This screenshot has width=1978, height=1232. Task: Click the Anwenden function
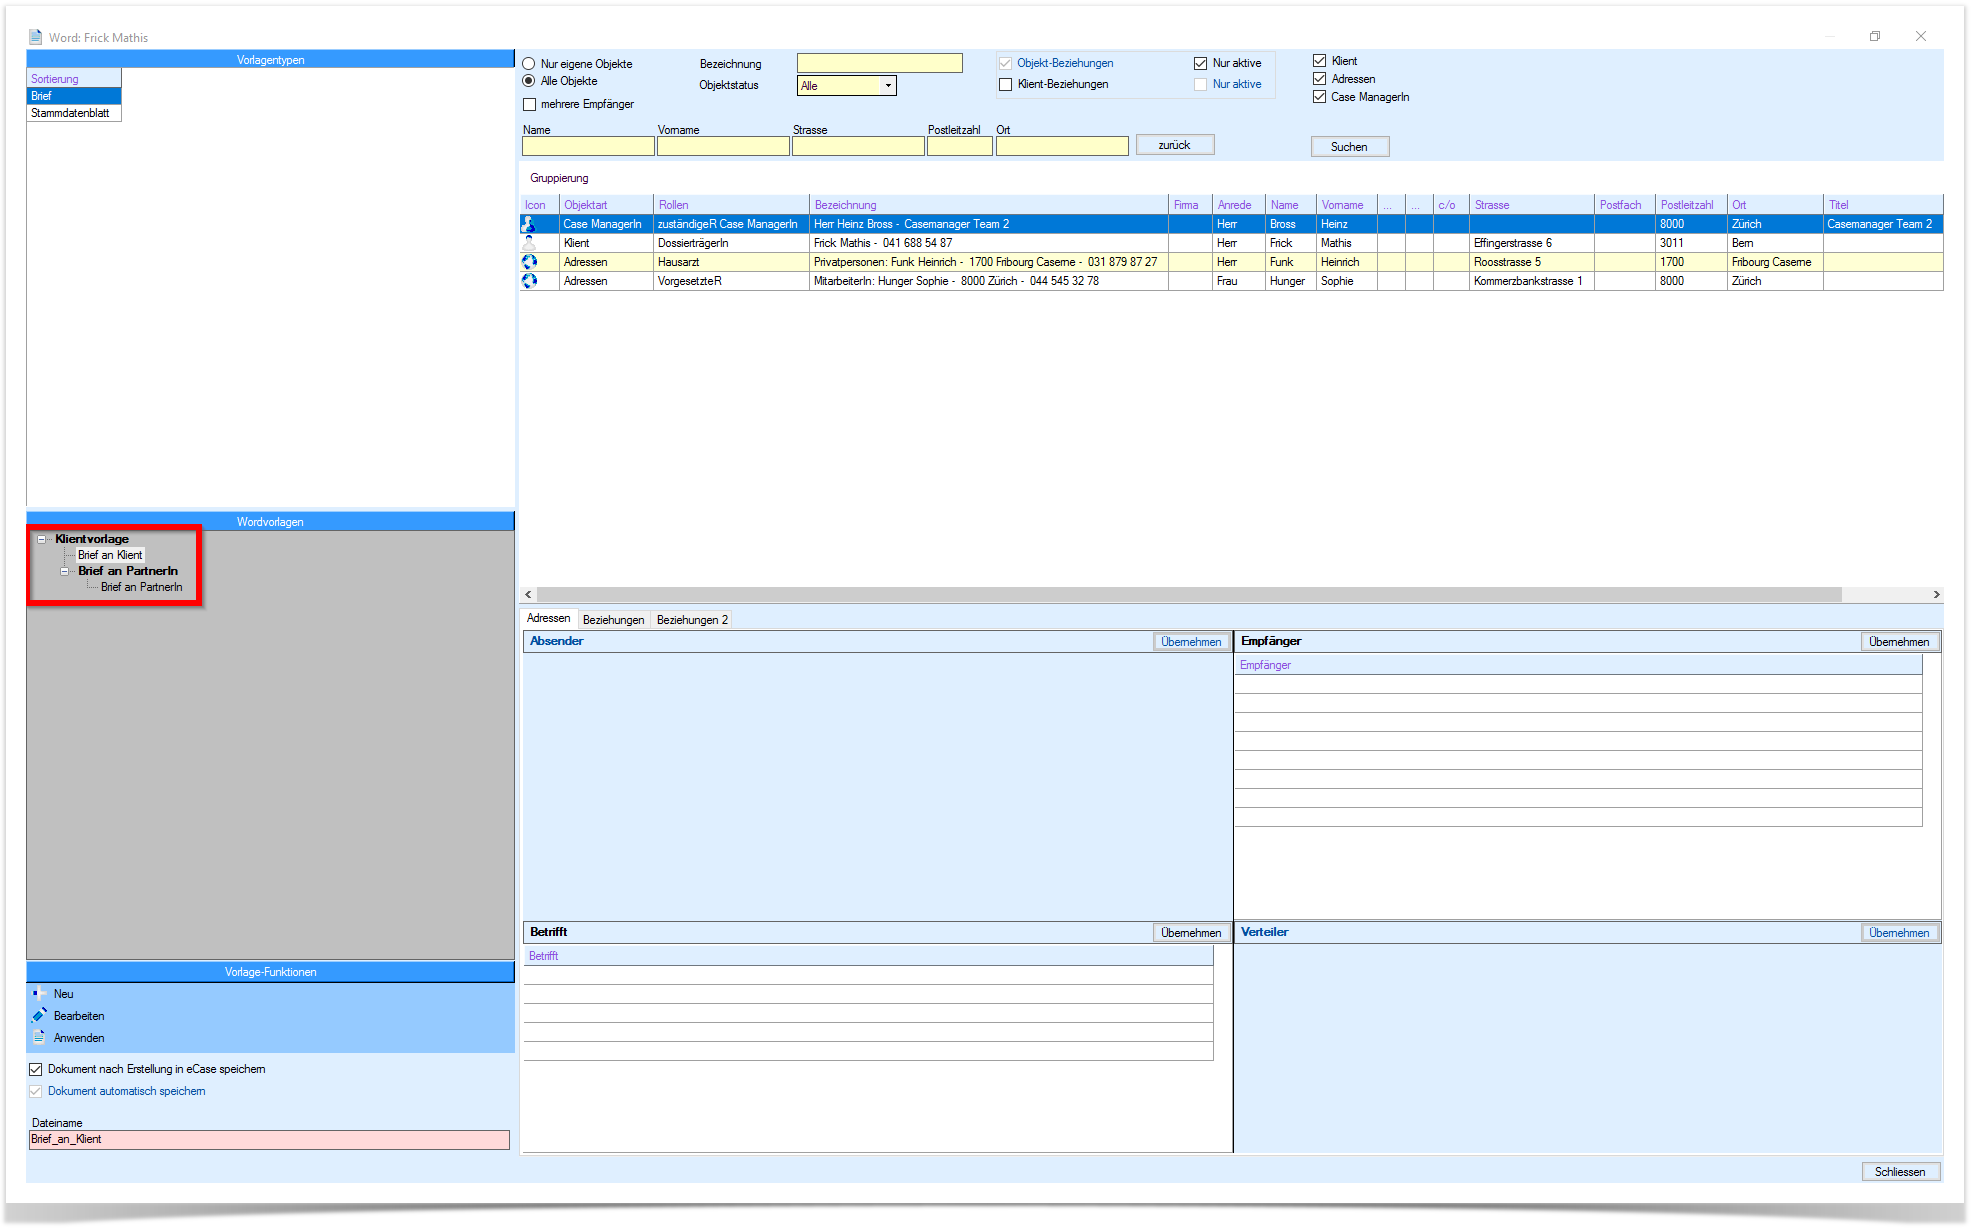click(x=79, y=1038)
